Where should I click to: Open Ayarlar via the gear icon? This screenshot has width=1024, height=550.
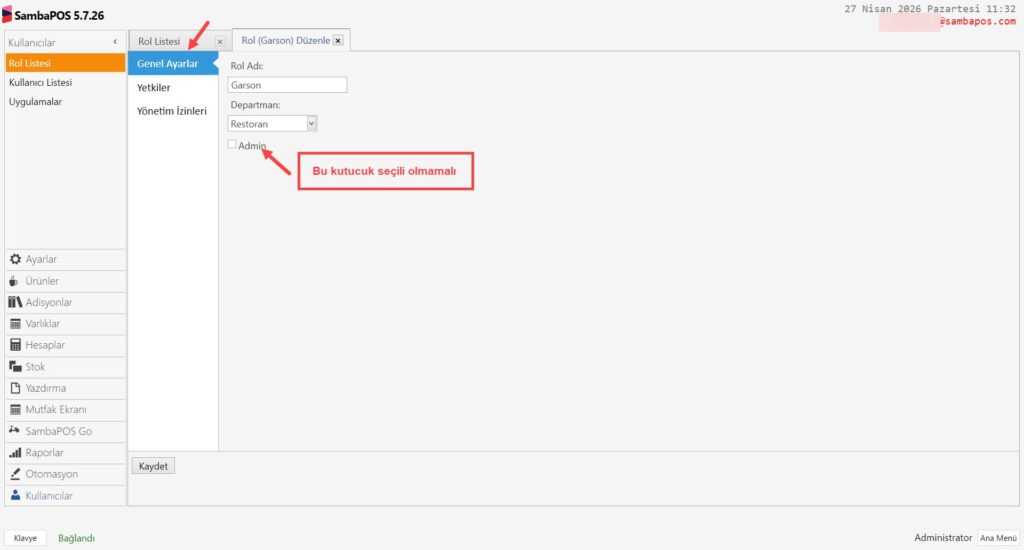(x=15, y=259)
